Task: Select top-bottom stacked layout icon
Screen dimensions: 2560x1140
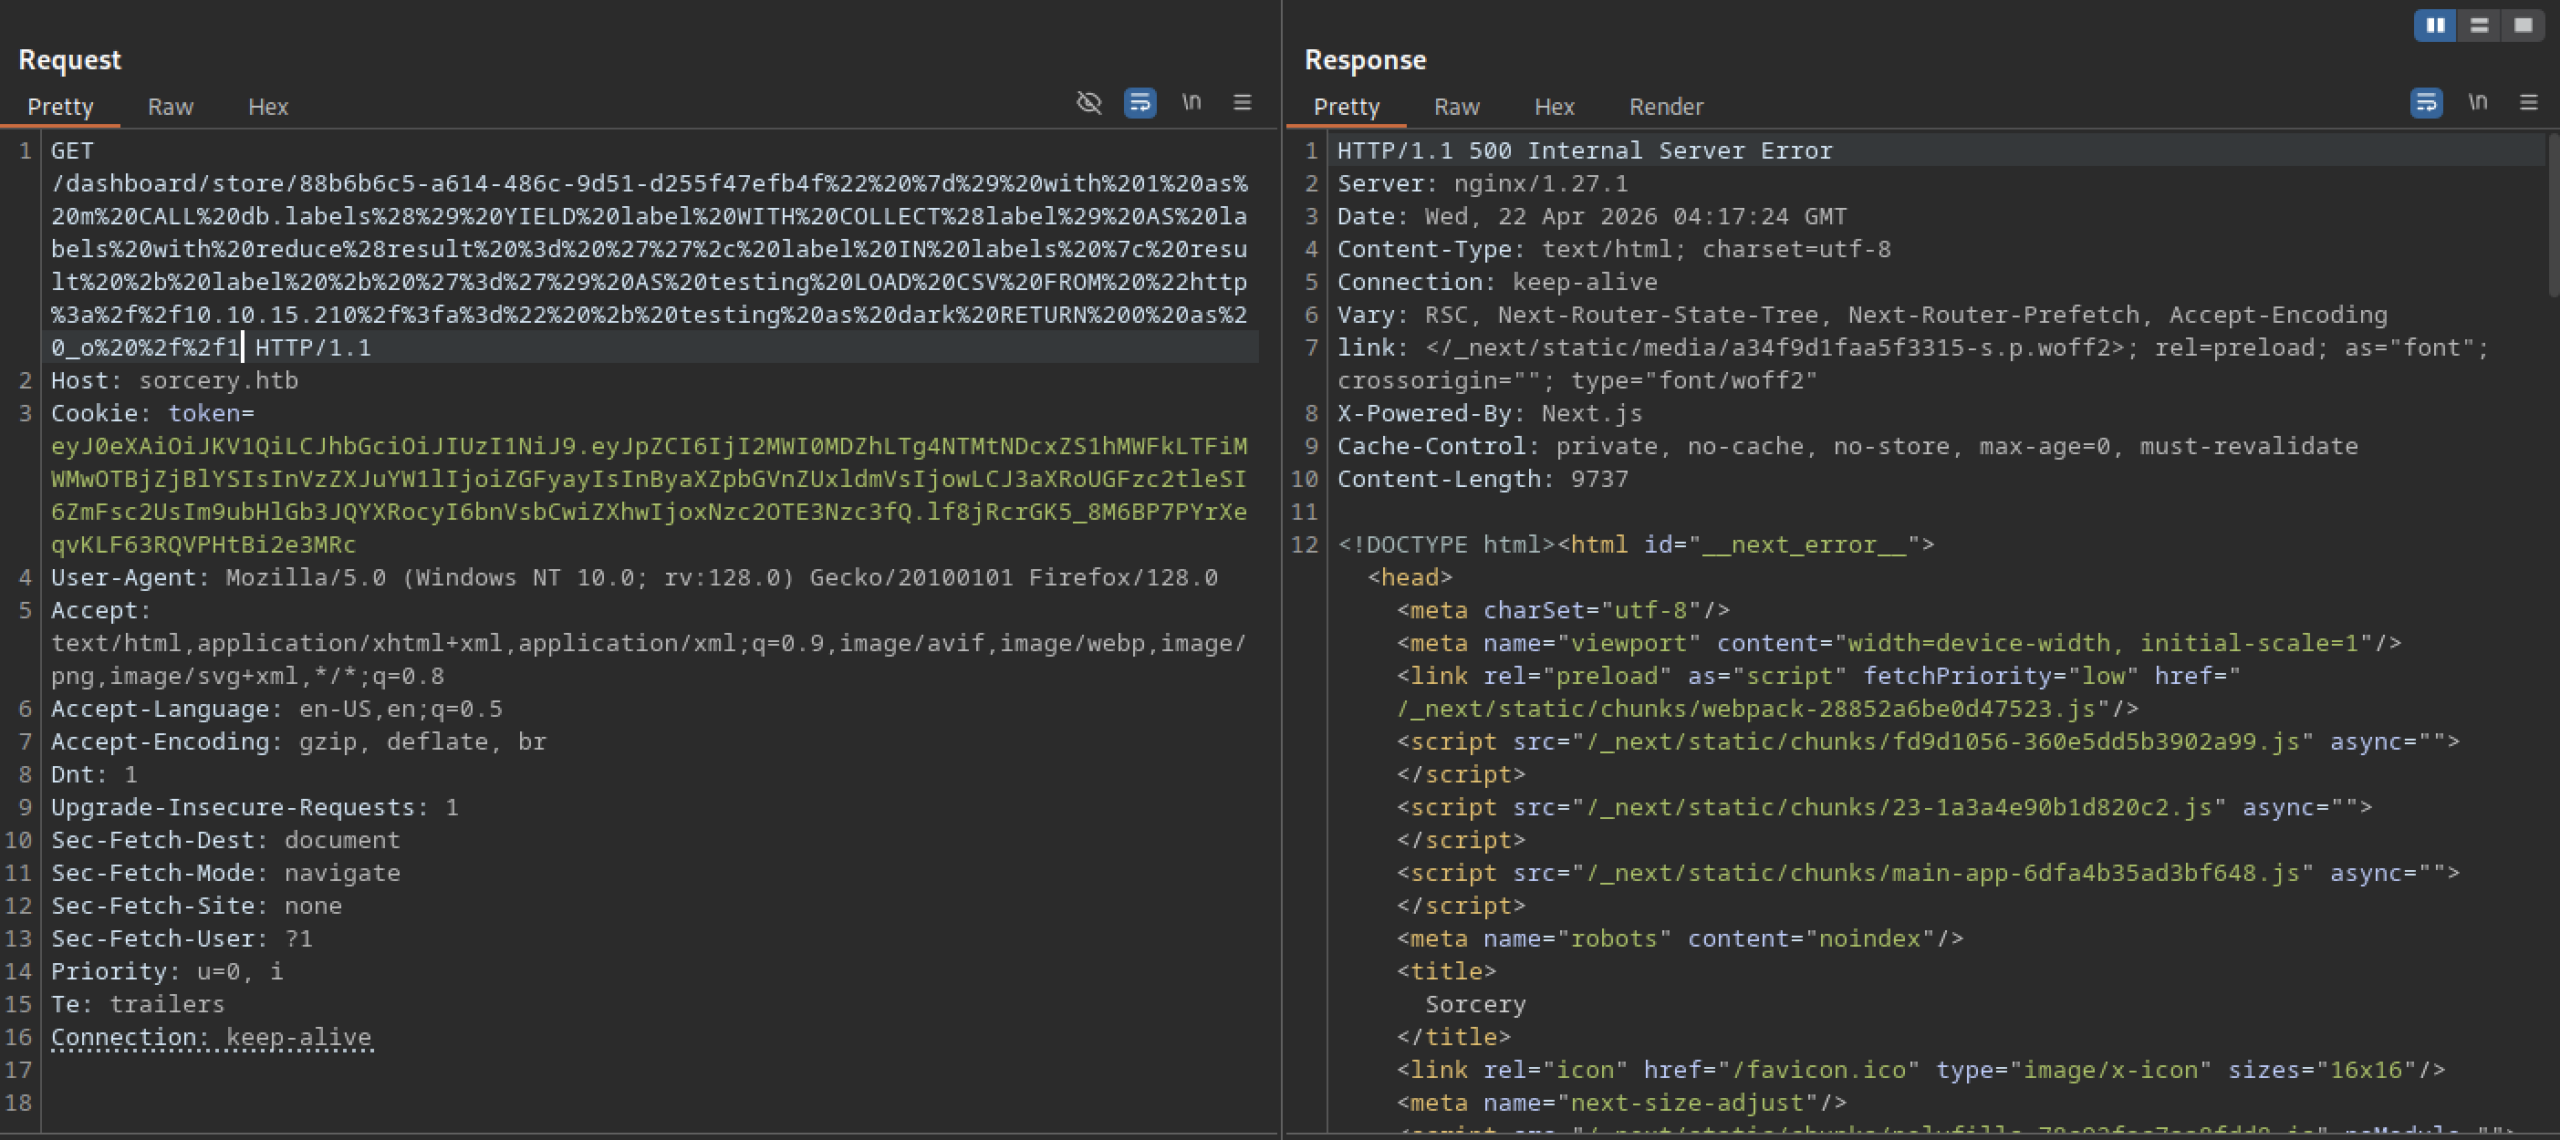Action: point(2479,25)
